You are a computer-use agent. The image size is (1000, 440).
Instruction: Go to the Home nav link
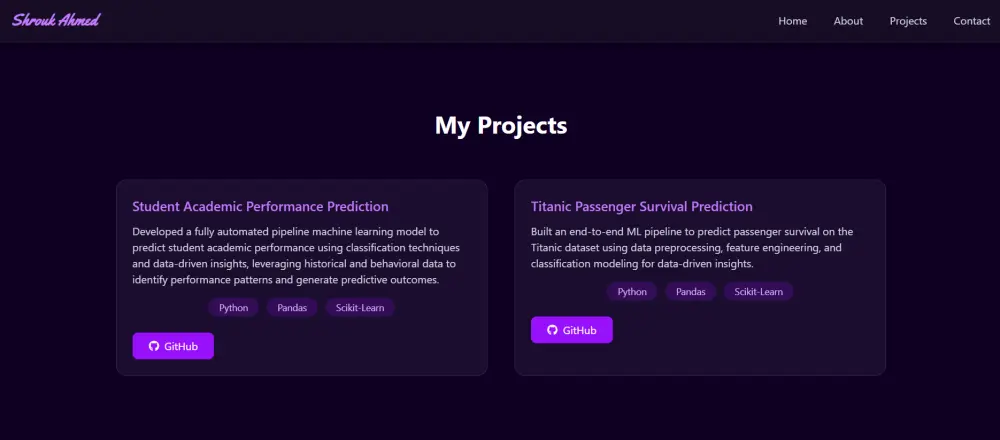[x=792, y=21]
